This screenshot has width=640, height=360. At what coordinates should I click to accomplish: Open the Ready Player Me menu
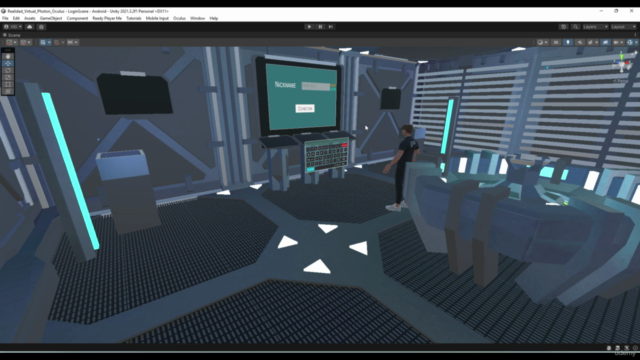pyautogui.click(x=107, y=18)
